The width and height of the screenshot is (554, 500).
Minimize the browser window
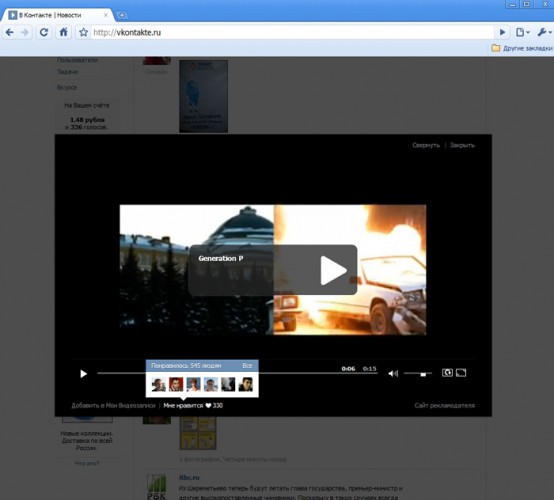point(512,4)
